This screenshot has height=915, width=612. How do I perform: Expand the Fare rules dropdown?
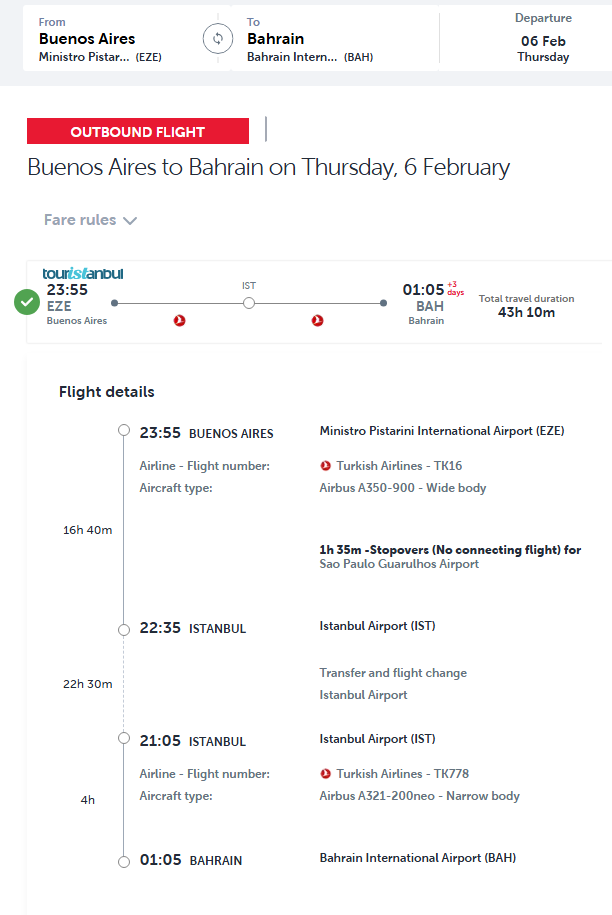[91, 220]
